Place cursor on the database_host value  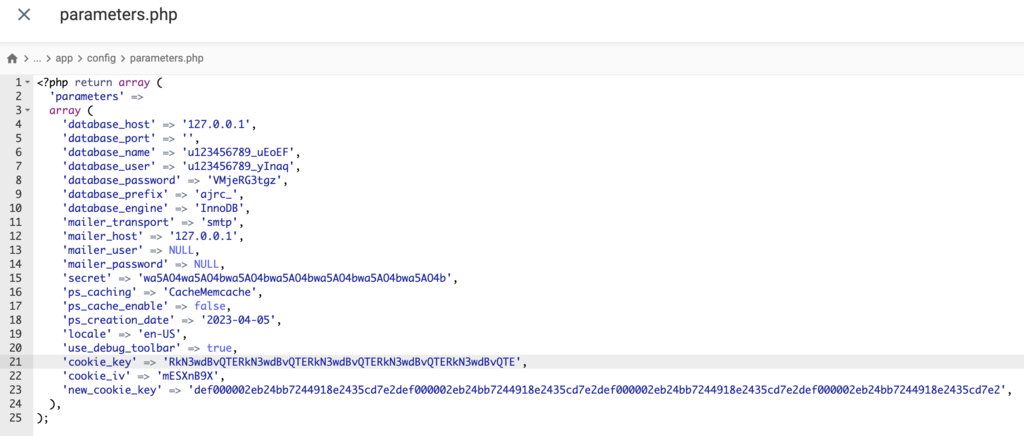coord(219,124)
